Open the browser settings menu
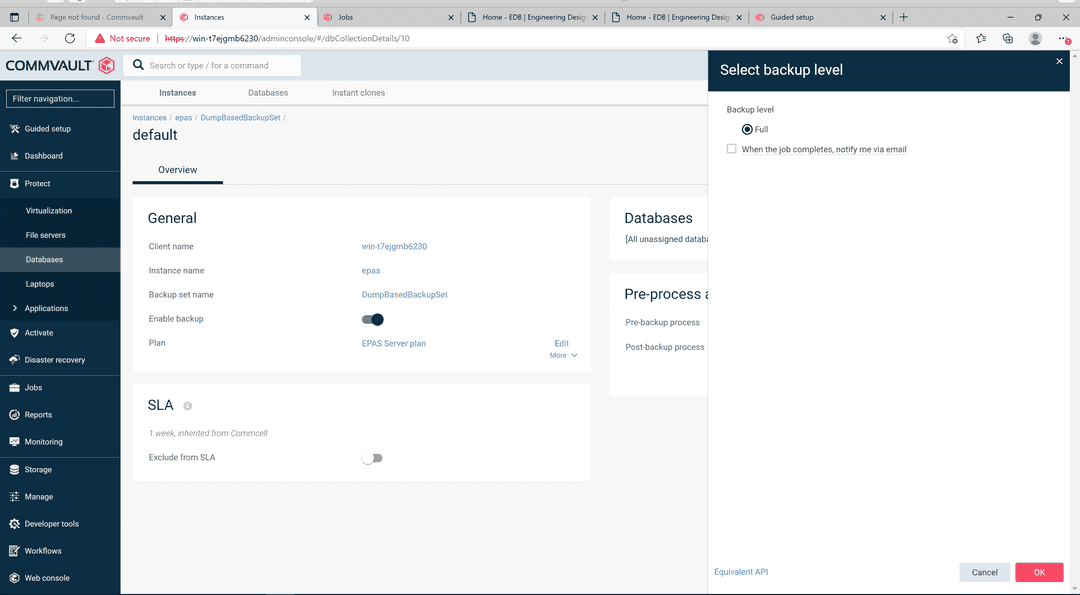Image resolution: width=1080 pixels, height=595 pixels. (x=1063, y=38)
